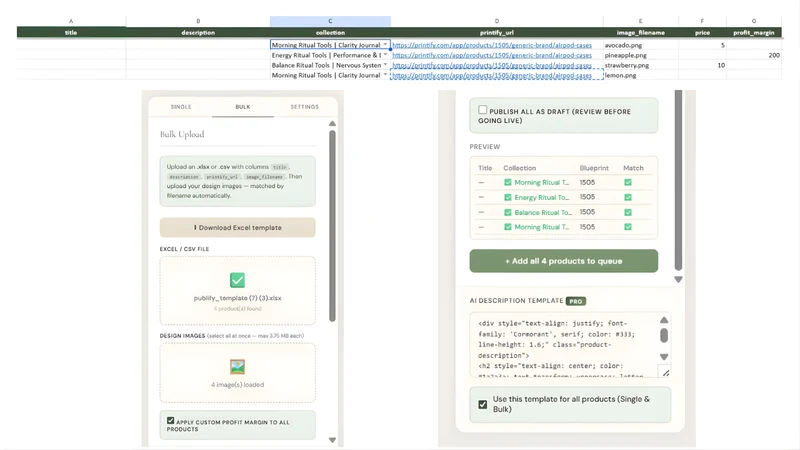
Task: Open the Printify URL in pineapple.png row
Action: tap(492, 55)
